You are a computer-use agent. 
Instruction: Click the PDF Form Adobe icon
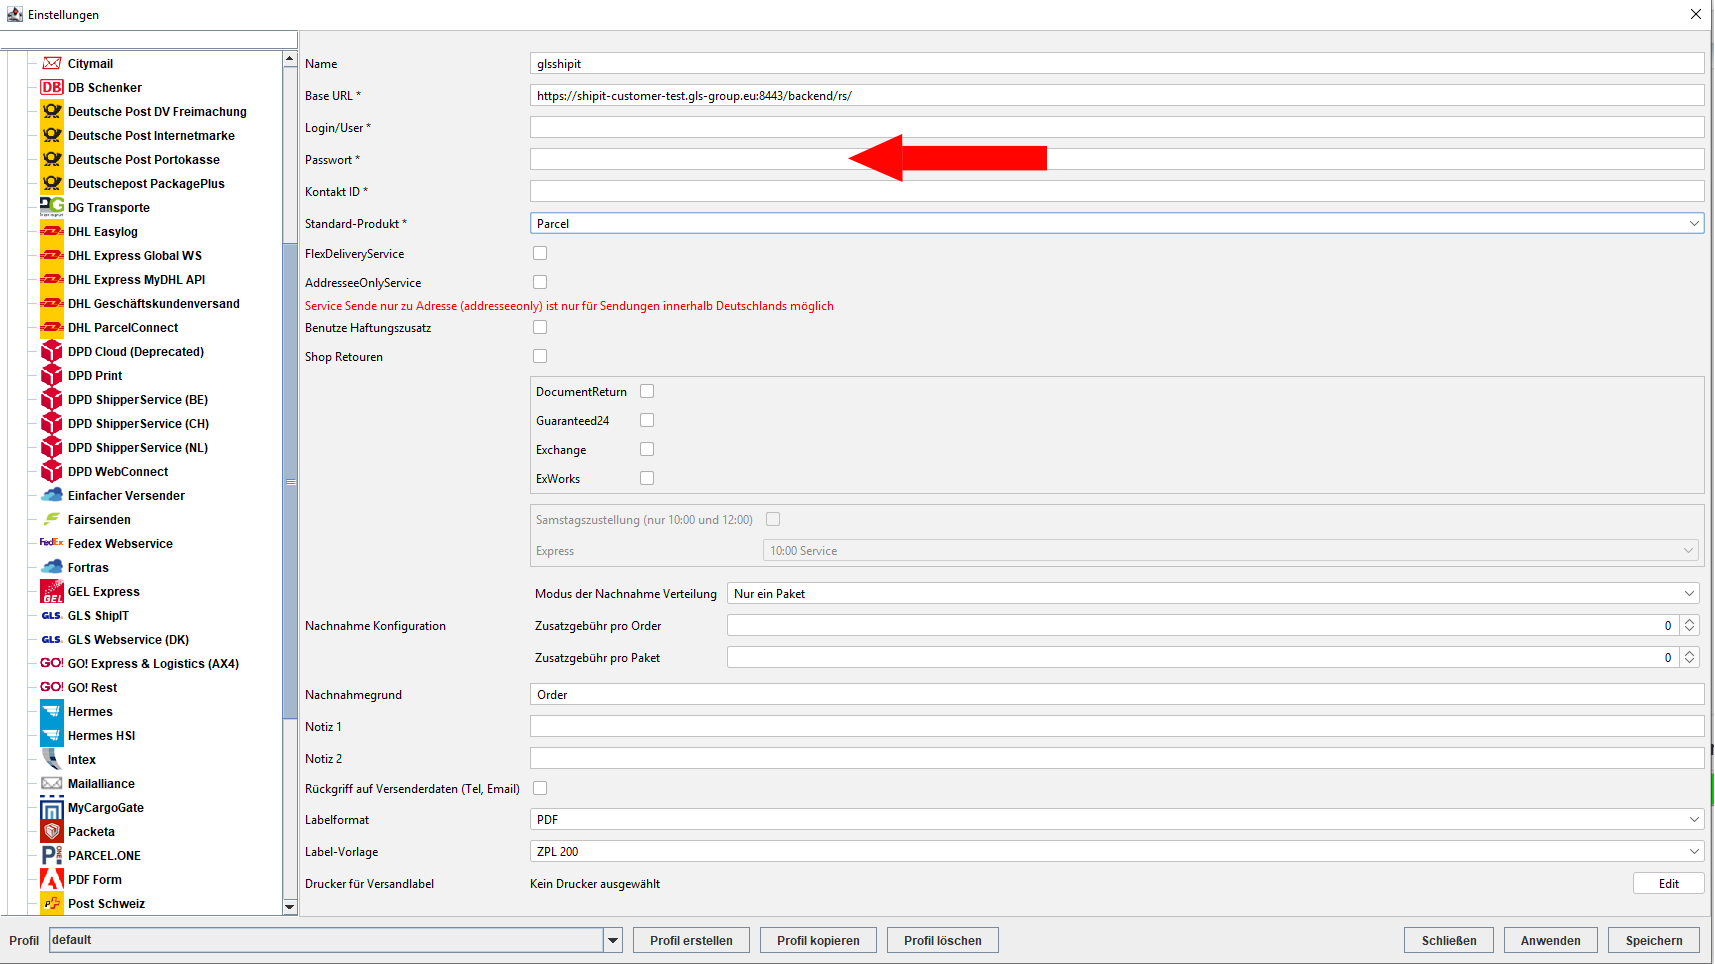point(52,879)
